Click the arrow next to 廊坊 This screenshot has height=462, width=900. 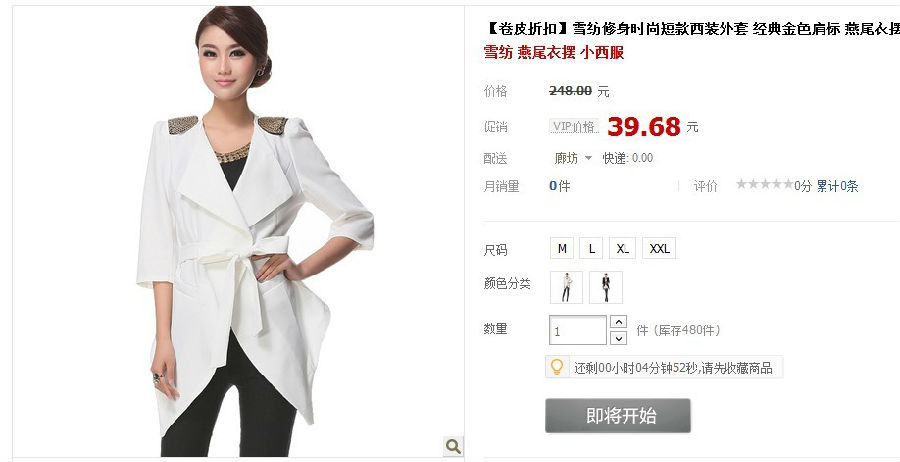[x=588, y=158]
